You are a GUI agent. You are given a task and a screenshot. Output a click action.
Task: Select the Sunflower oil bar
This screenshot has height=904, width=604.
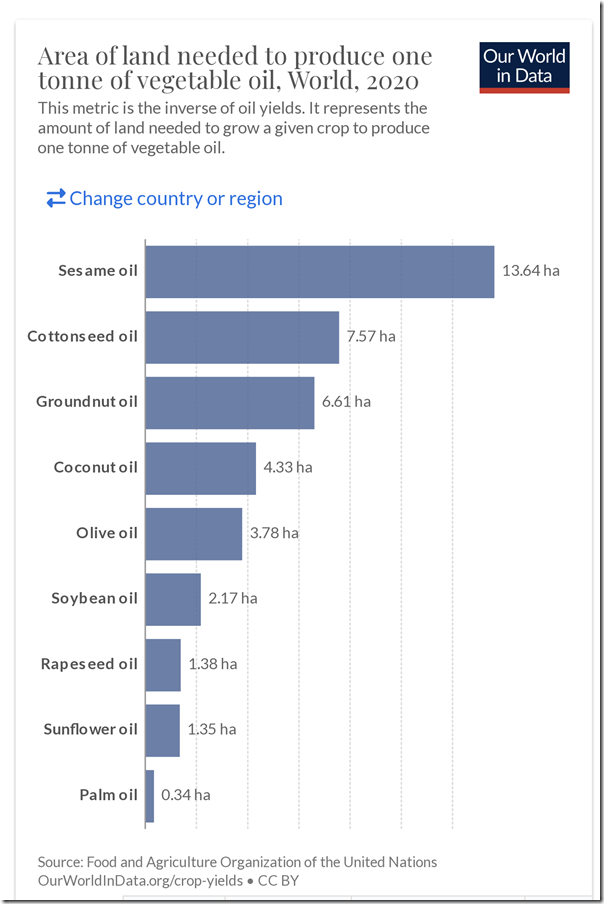[162, 729]
